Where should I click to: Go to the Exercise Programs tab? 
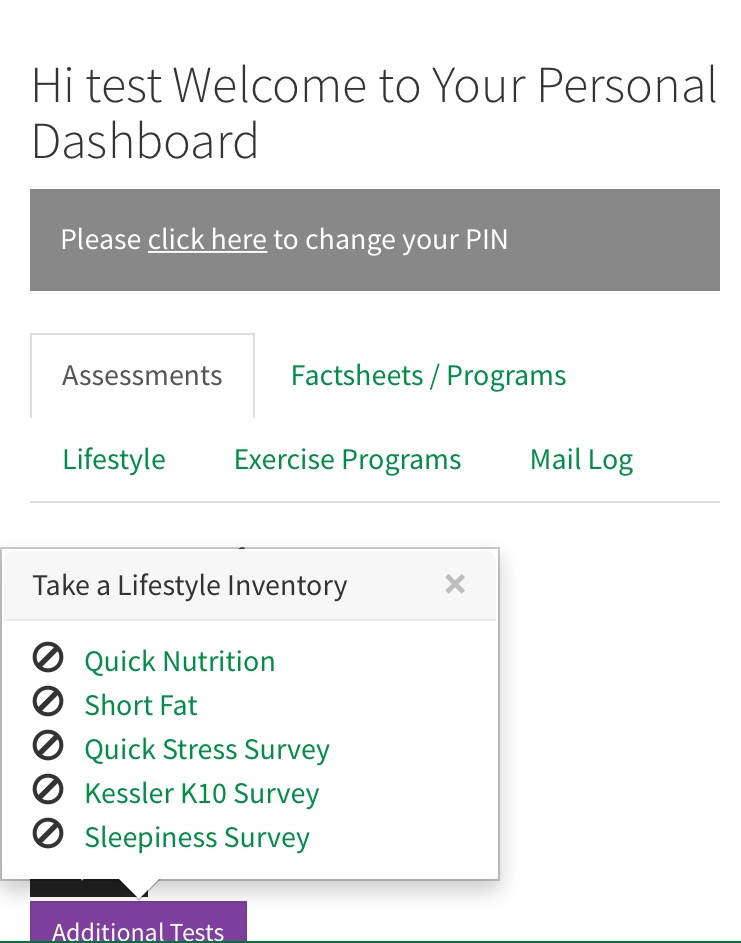[x=347, y=460]
